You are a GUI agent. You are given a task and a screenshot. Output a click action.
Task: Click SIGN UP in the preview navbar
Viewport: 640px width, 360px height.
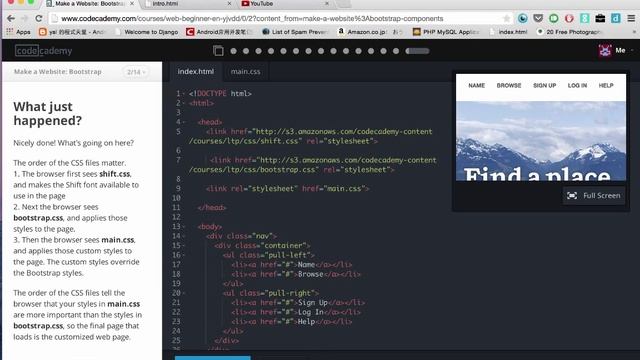544,85
